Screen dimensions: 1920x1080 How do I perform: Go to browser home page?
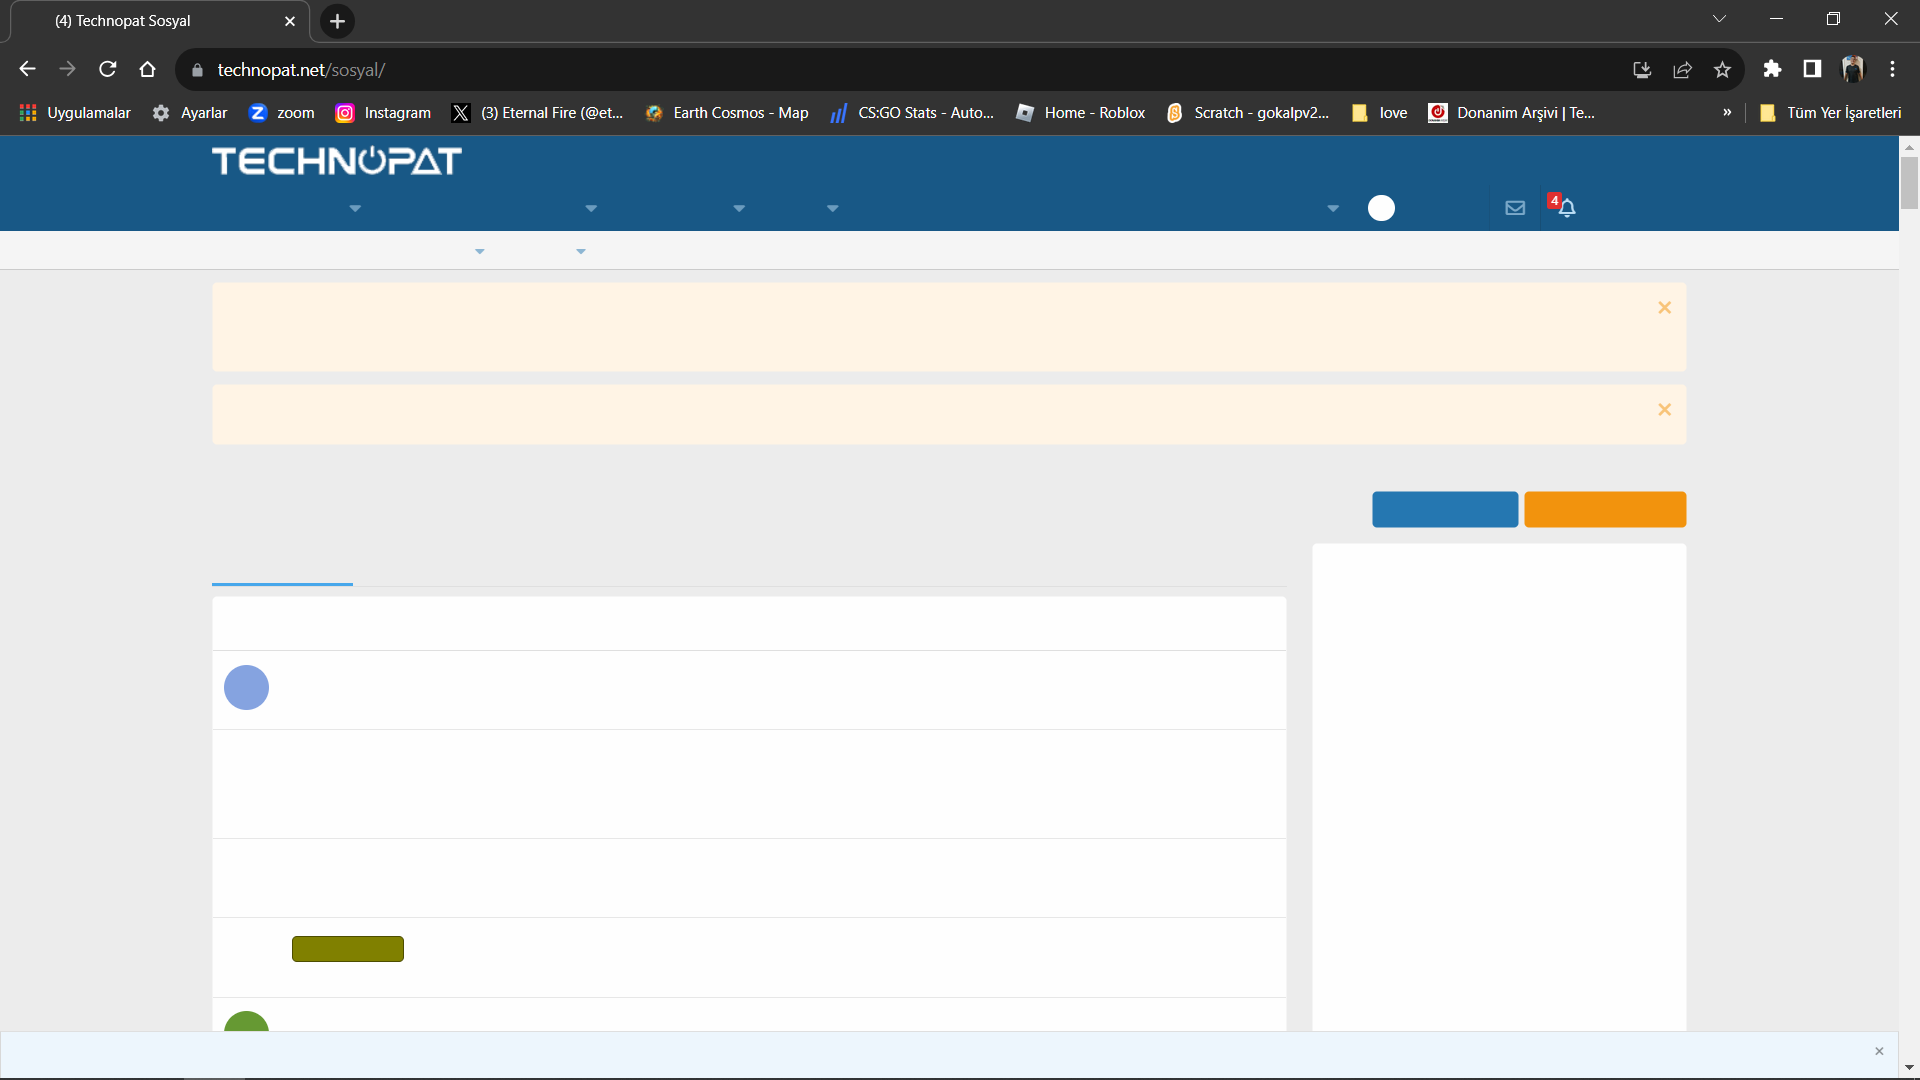point(148,69)
